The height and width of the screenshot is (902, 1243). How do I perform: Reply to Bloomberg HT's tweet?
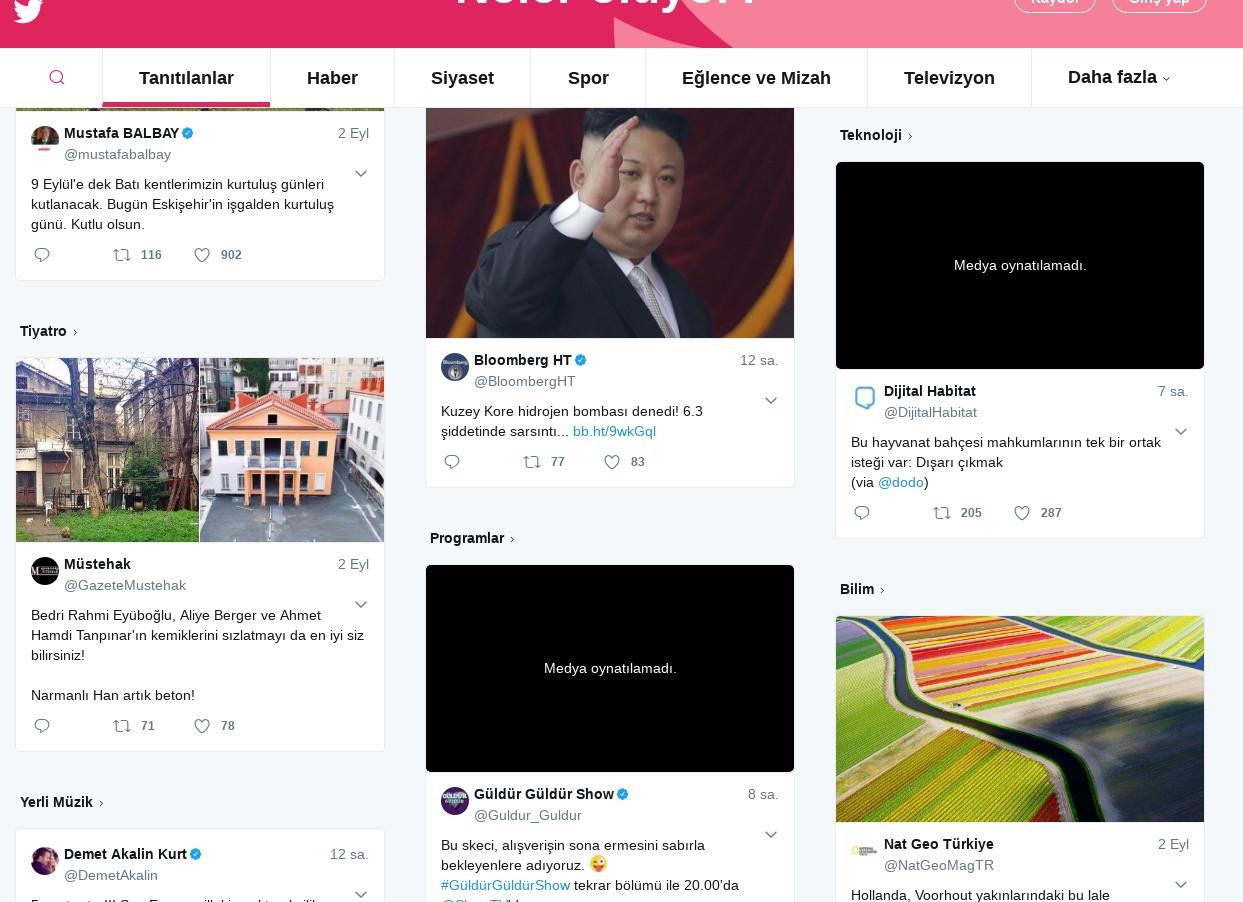pos(452,462)
